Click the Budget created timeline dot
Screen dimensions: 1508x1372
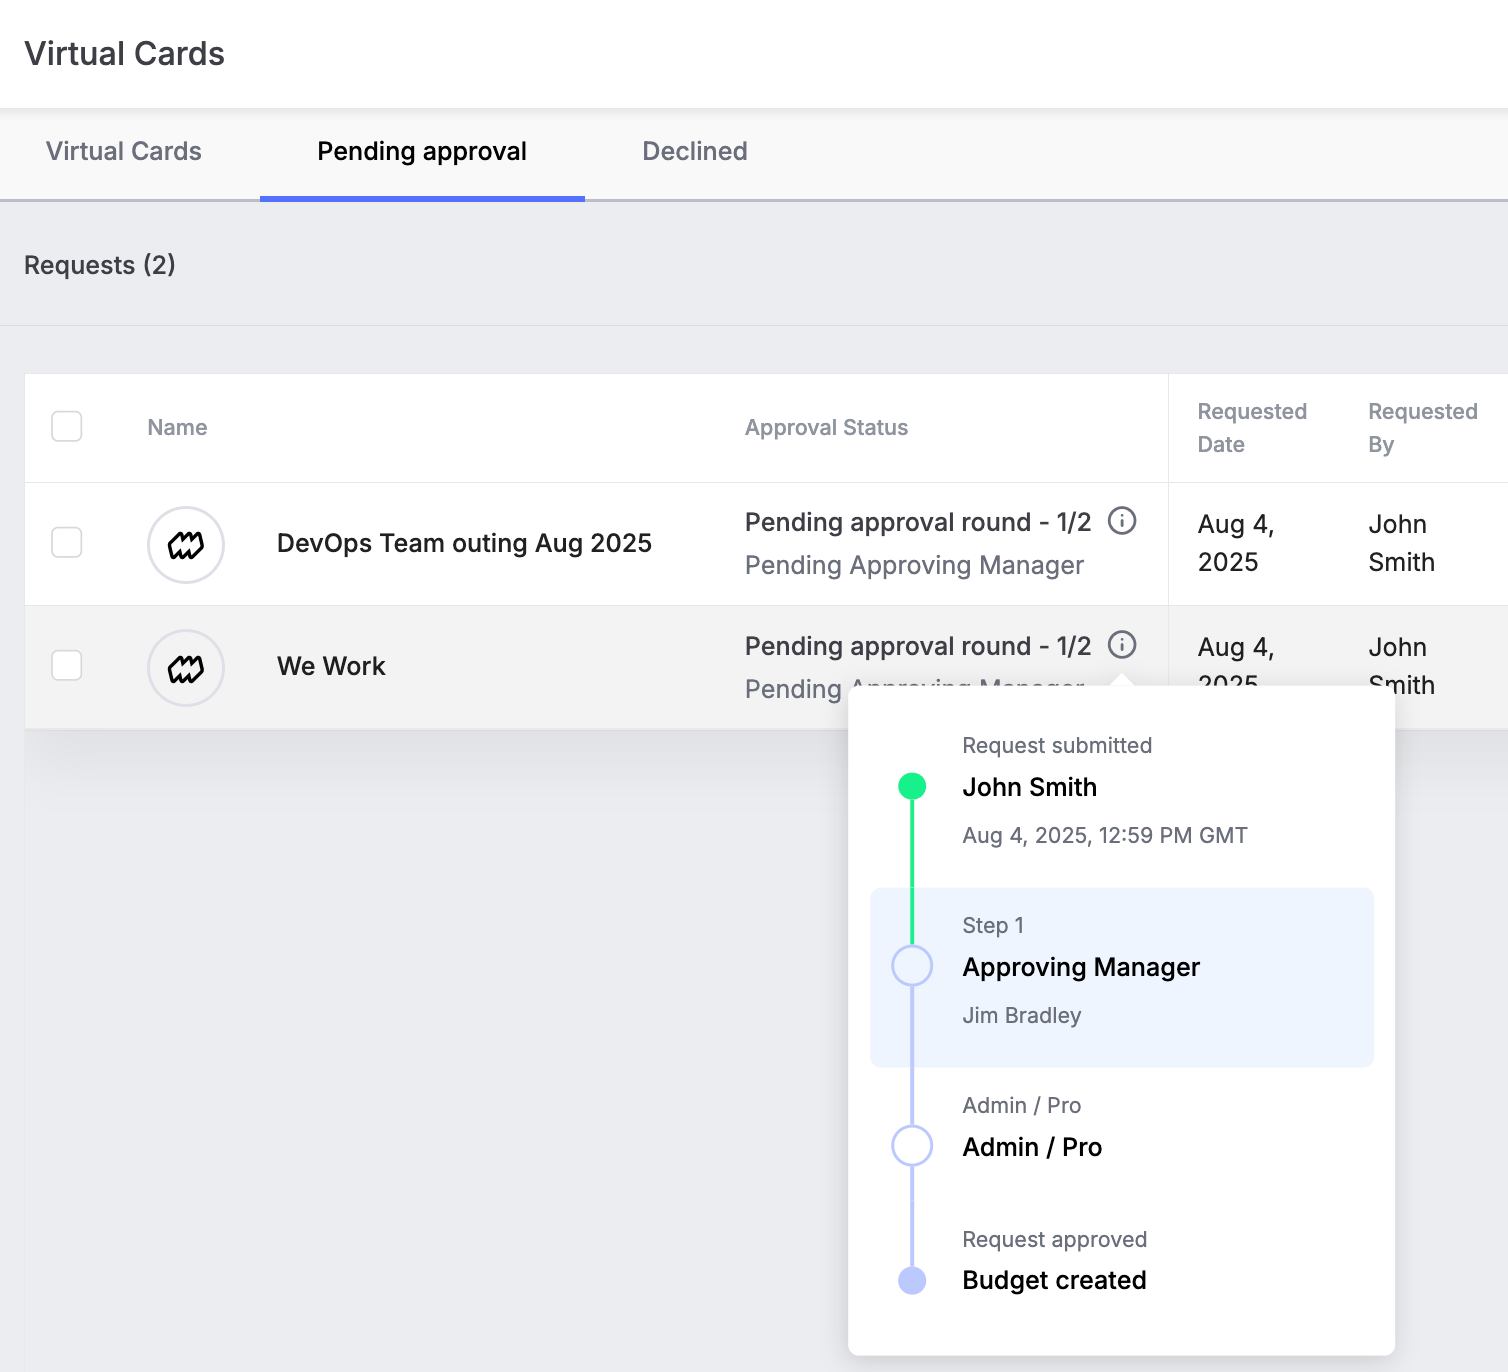click(x=912, y=1280)
